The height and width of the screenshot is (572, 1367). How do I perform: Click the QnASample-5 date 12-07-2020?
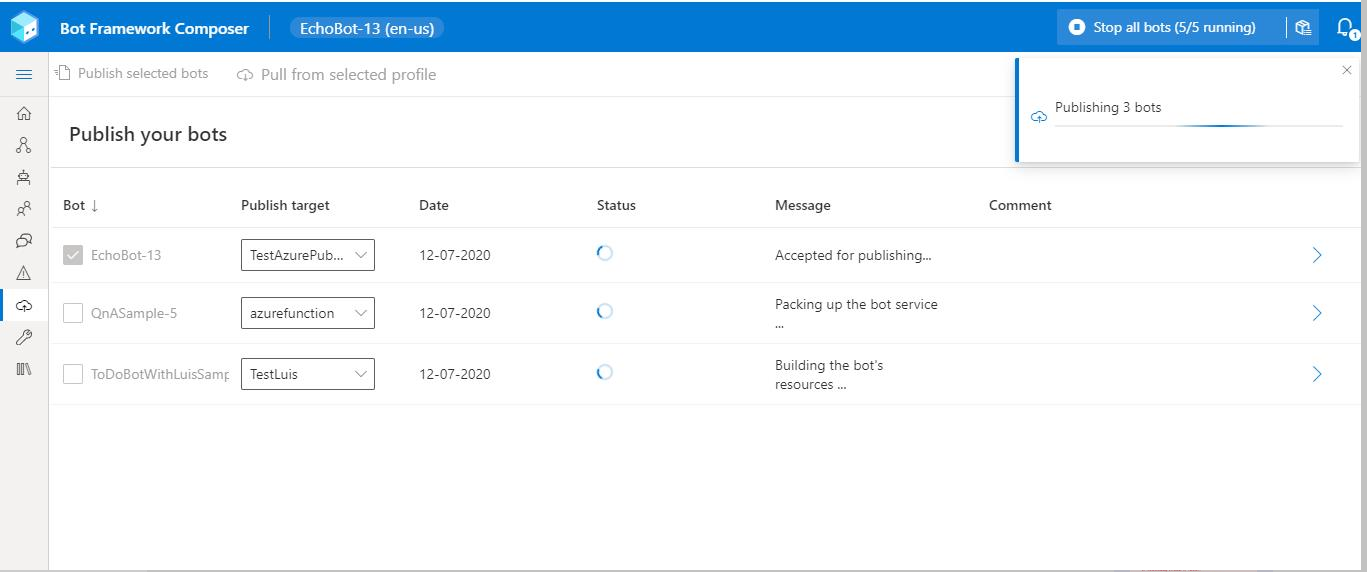[455, 313]
